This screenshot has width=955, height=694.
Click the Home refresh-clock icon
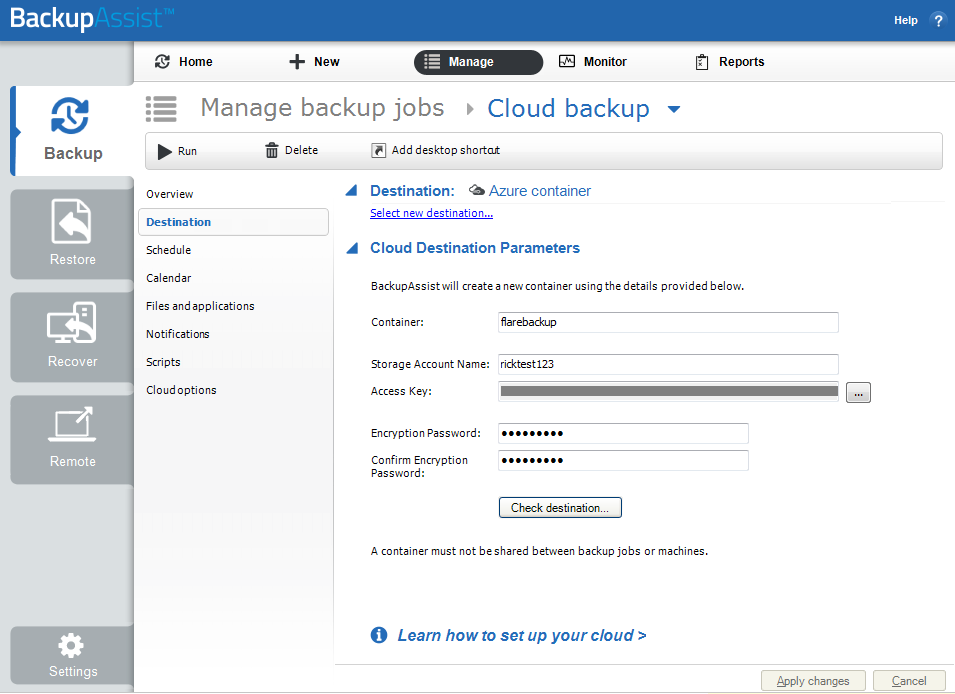pyautogui.click(x=162, y=62)
